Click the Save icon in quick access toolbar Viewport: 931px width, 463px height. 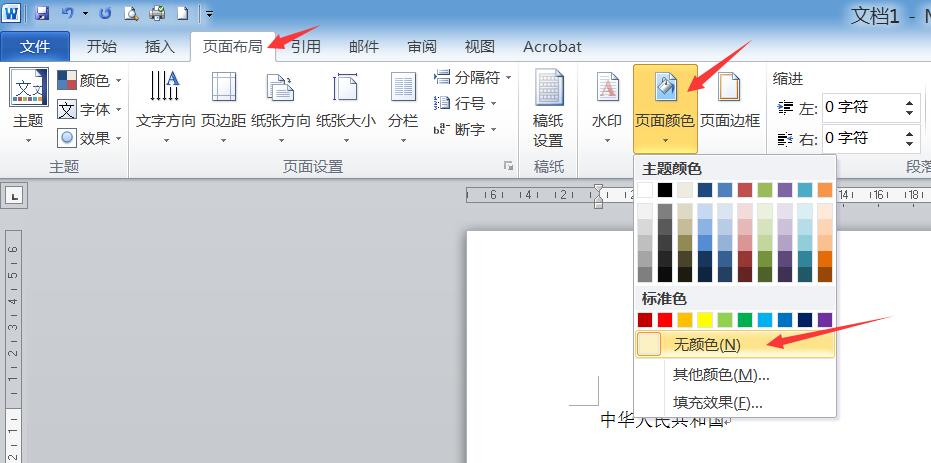click(42, 12)
